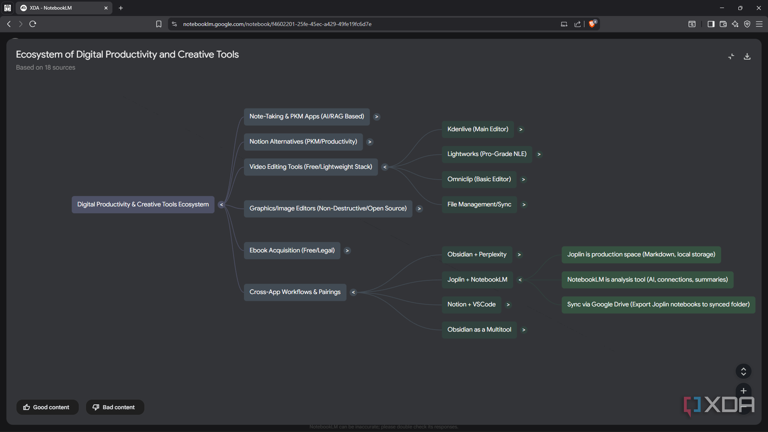This screenshot has width=768, height=432.
Task: Expand Notion Alternatives node arrow
Action: coord(370,142)
